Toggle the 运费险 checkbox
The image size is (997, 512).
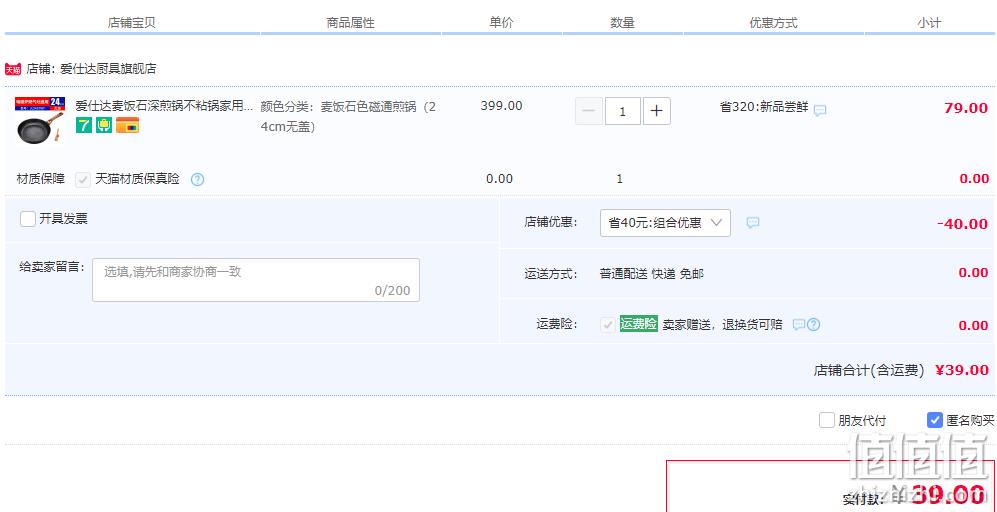607,324
